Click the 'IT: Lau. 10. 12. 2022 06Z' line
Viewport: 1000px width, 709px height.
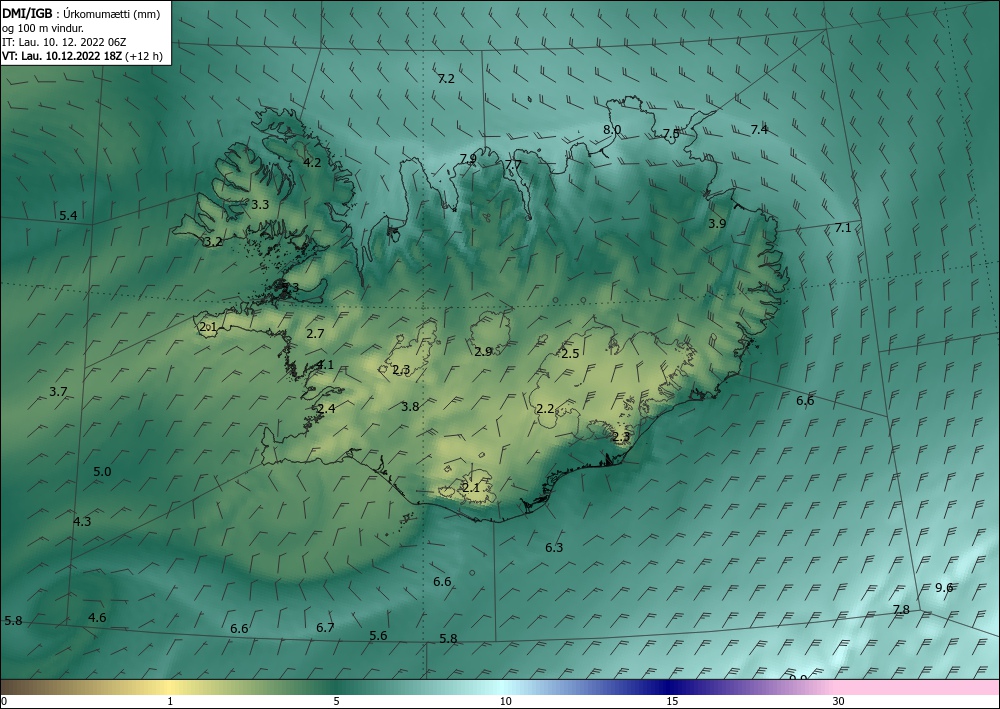click(x=64, y=42)
